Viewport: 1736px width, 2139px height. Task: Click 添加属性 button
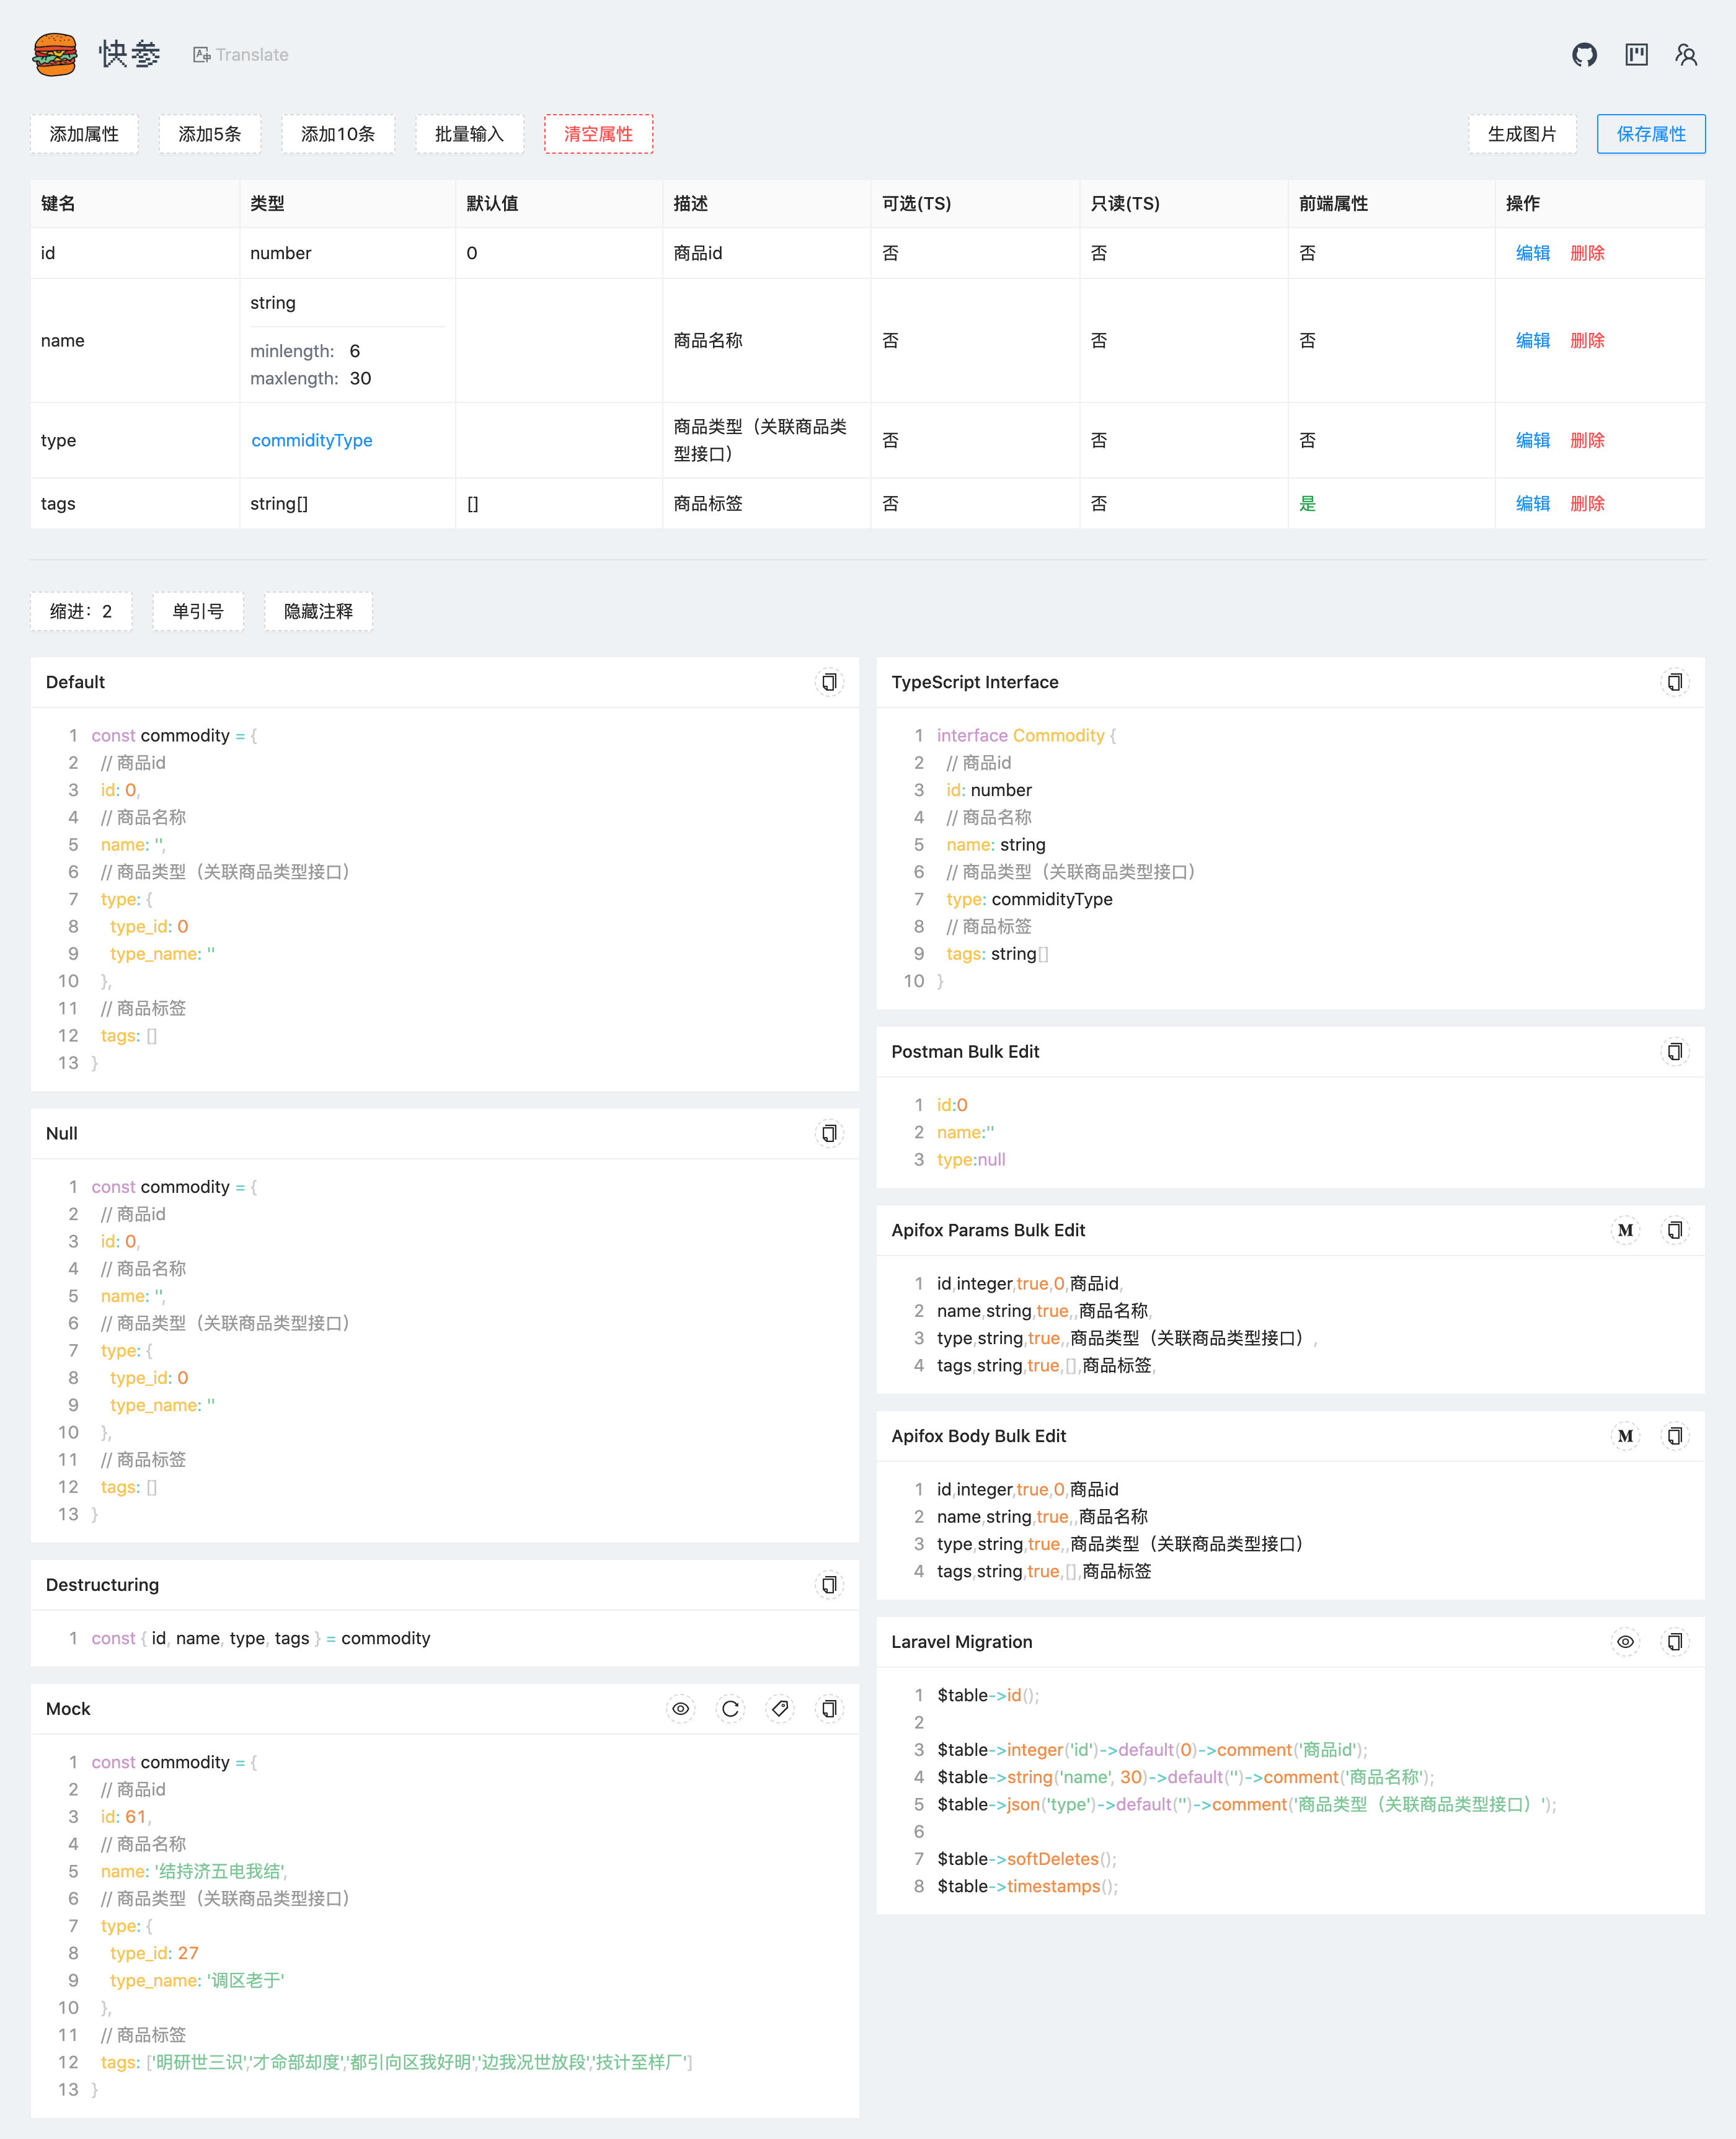[x=84, y=134]
